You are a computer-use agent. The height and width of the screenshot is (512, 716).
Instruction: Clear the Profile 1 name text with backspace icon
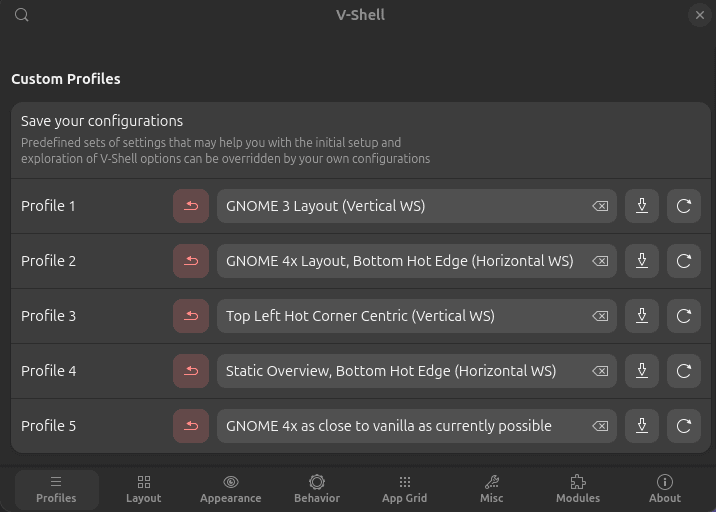coord(600,206)
